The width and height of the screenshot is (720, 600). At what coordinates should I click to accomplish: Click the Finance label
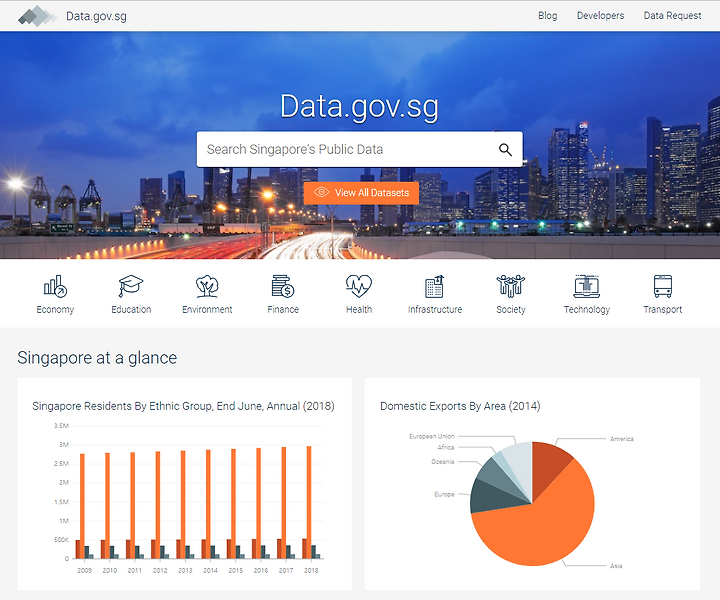[283, 309]
